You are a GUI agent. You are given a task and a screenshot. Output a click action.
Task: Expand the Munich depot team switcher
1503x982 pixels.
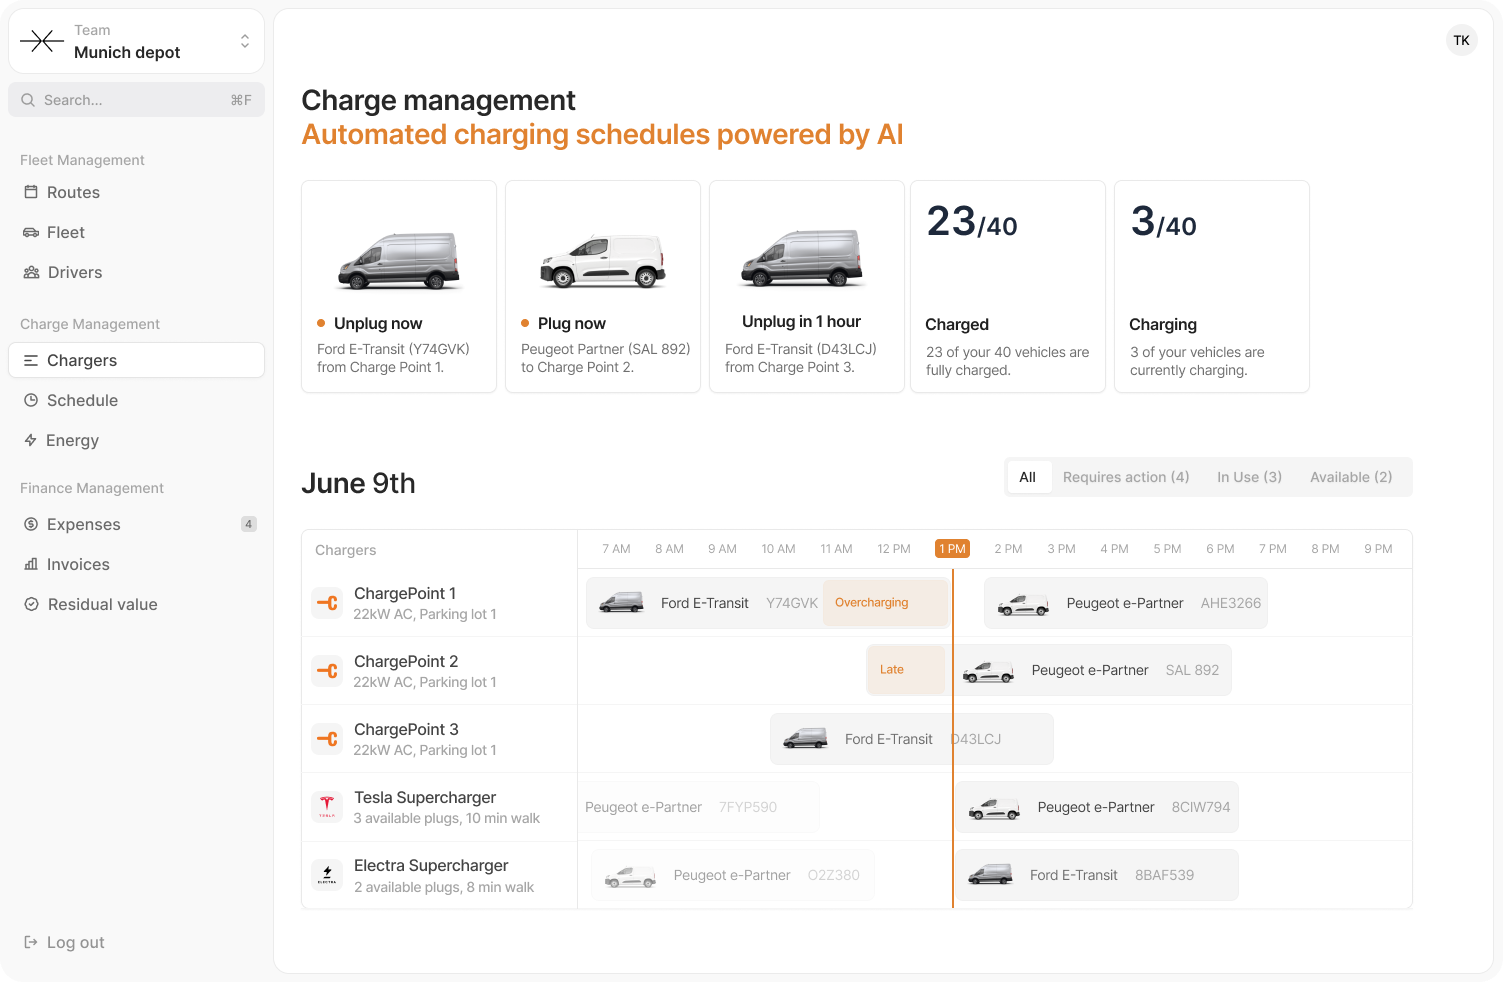244,41
